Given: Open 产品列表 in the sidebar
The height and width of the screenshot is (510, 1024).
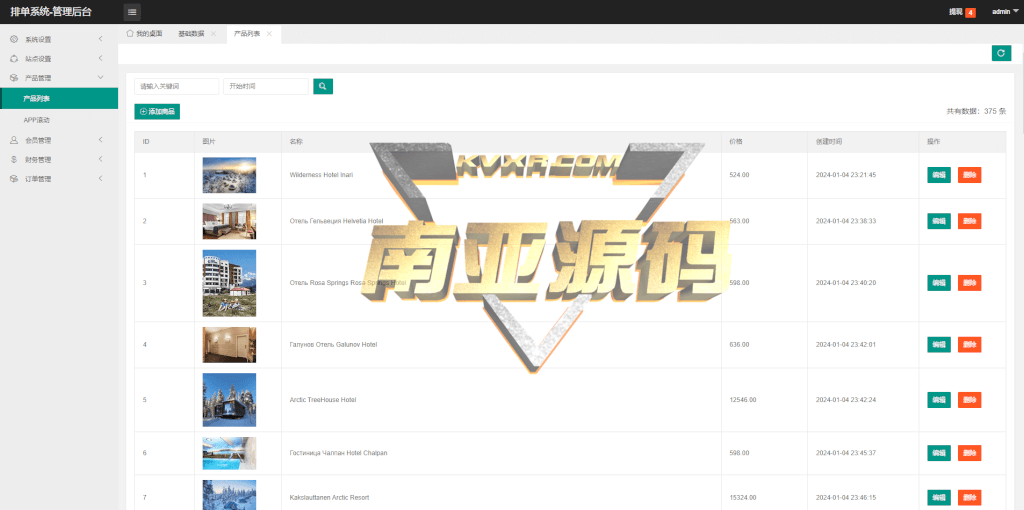Looking at the screenshot, I should click(59, 99).
